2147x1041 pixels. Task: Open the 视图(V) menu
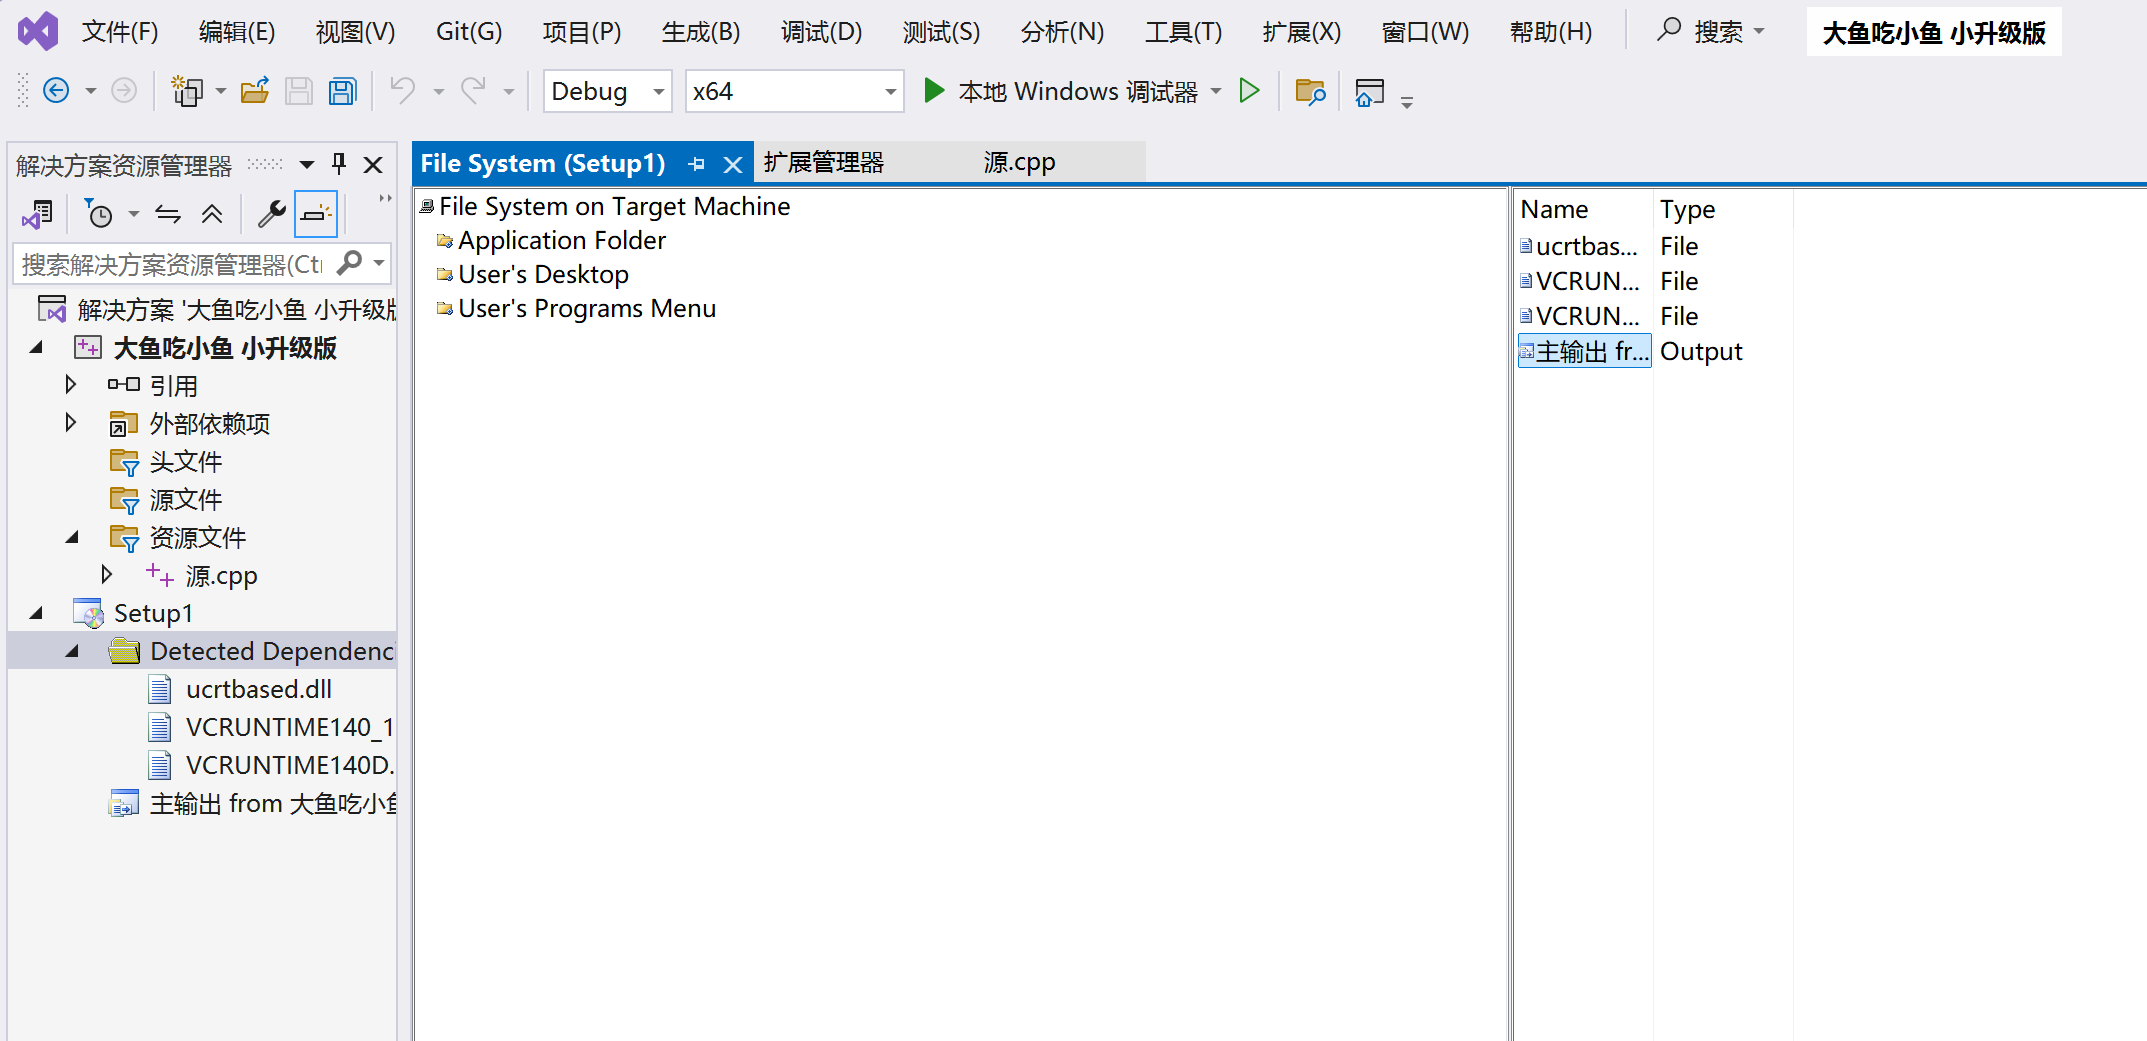click(355, 32)
